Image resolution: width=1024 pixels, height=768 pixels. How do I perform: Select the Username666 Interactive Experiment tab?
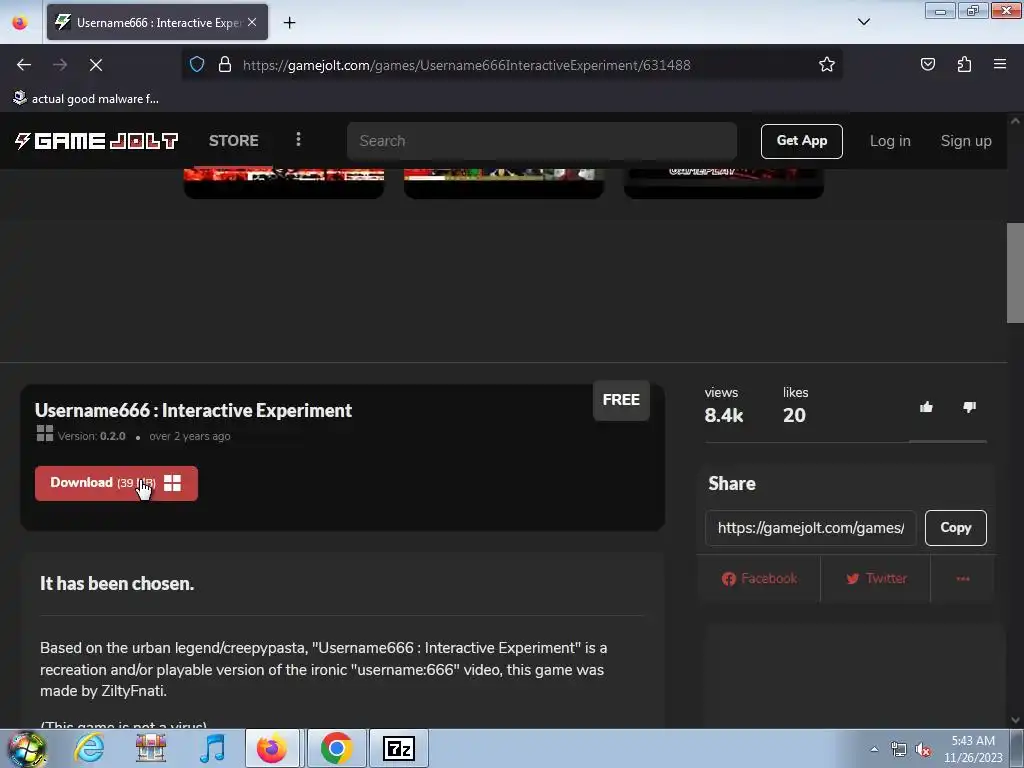(157, 22)
